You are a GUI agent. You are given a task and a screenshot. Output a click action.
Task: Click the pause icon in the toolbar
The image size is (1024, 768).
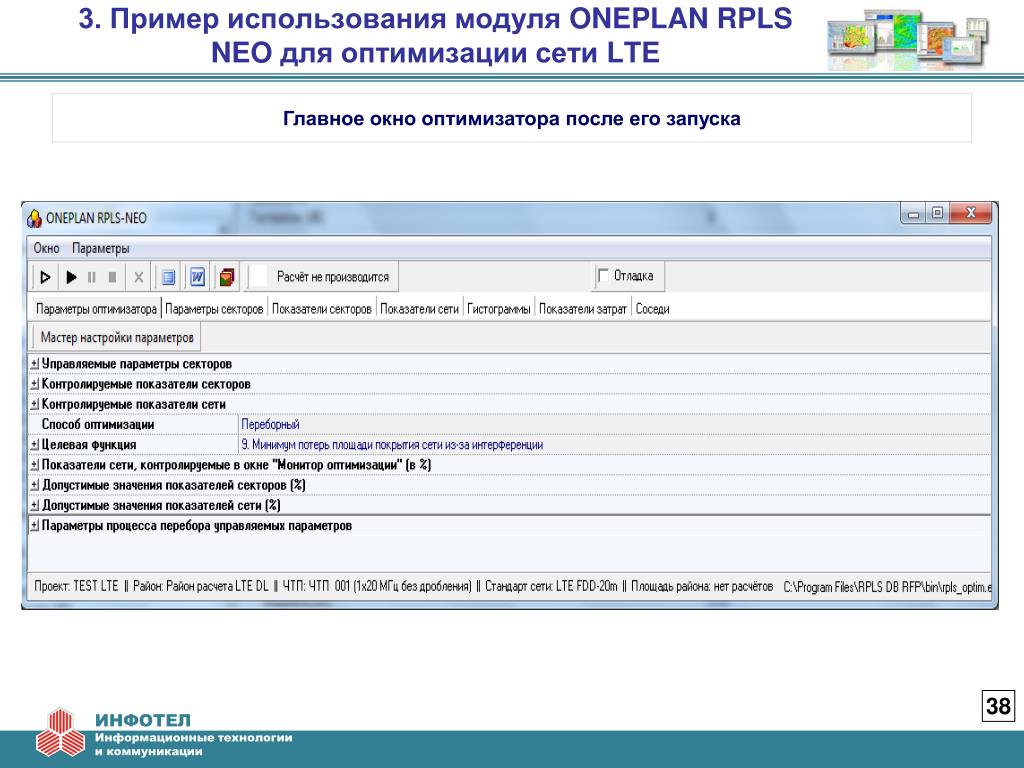point(91,278)
